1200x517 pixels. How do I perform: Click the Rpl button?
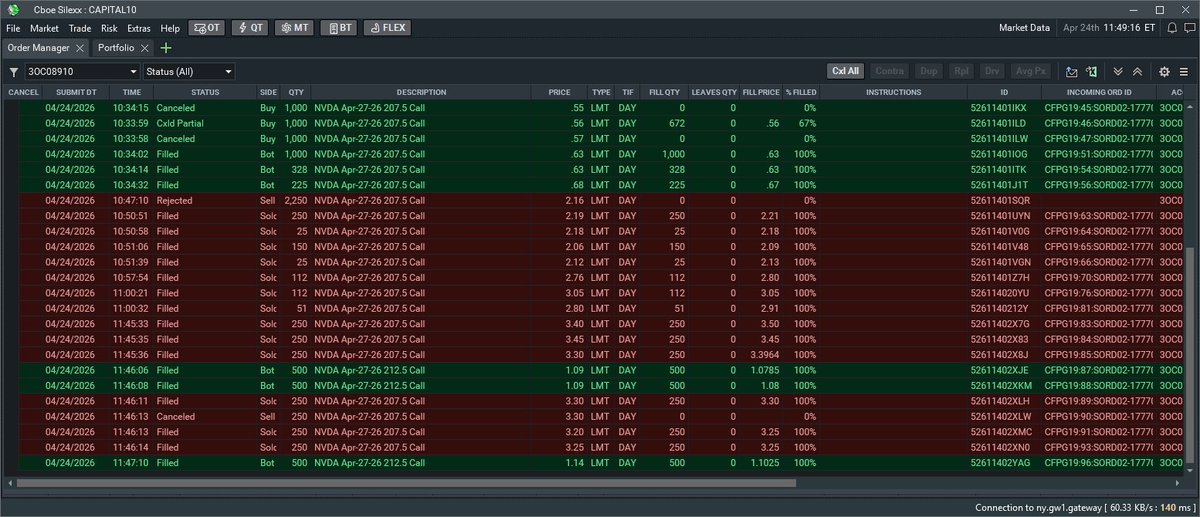pos(961,71)
